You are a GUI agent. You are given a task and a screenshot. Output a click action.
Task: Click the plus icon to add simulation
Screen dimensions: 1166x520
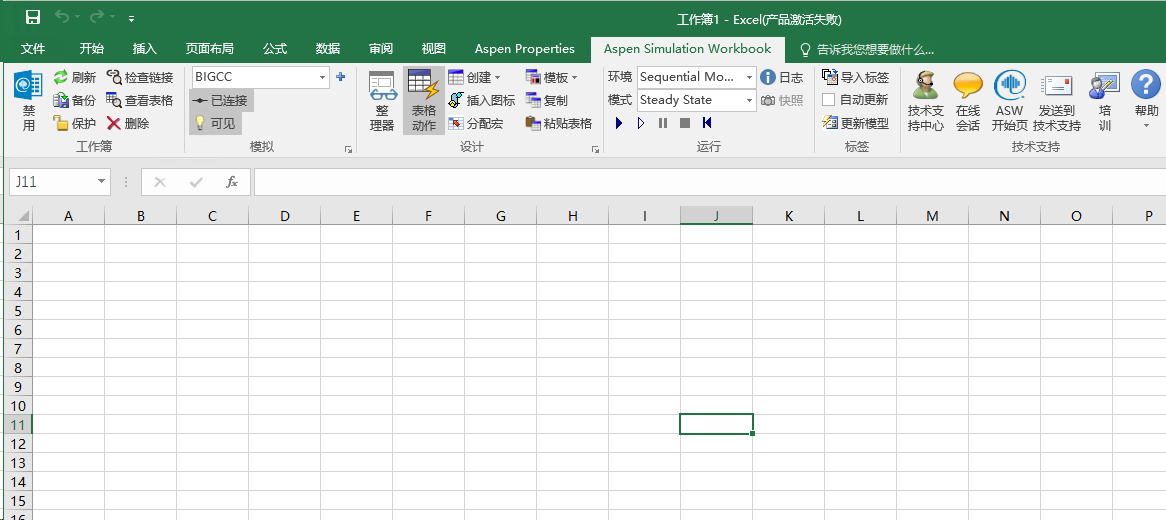(x=341, y=77)
